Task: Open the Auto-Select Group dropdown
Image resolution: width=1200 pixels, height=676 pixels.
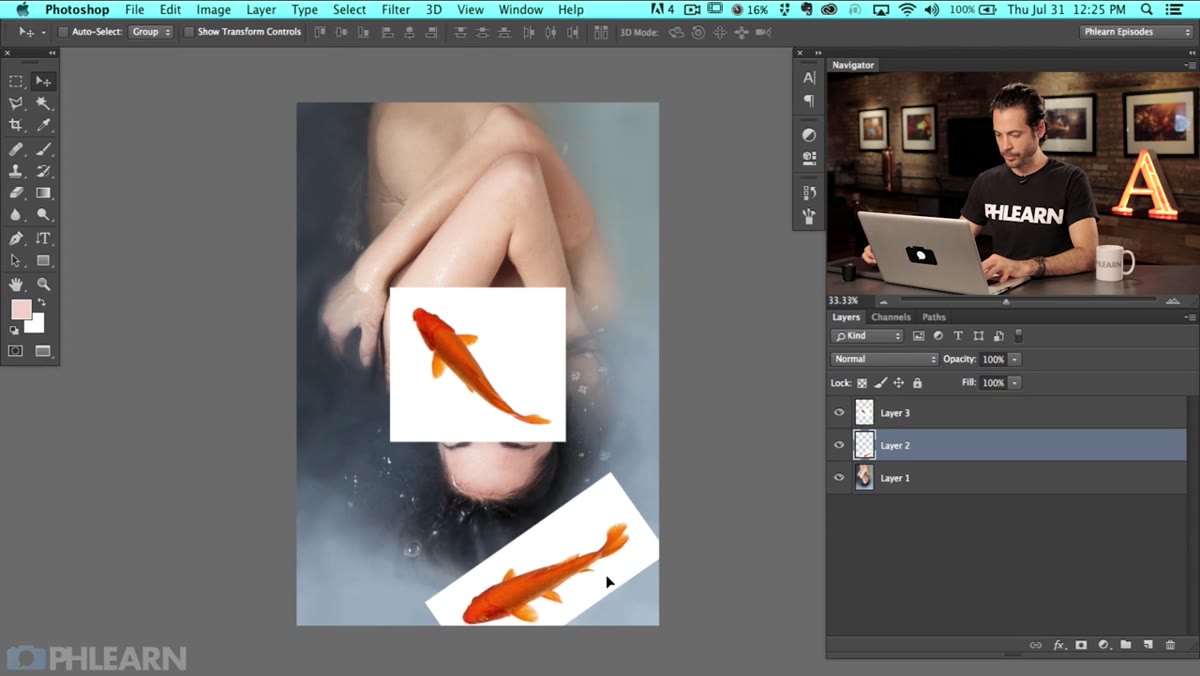Action: pos(150,32)
